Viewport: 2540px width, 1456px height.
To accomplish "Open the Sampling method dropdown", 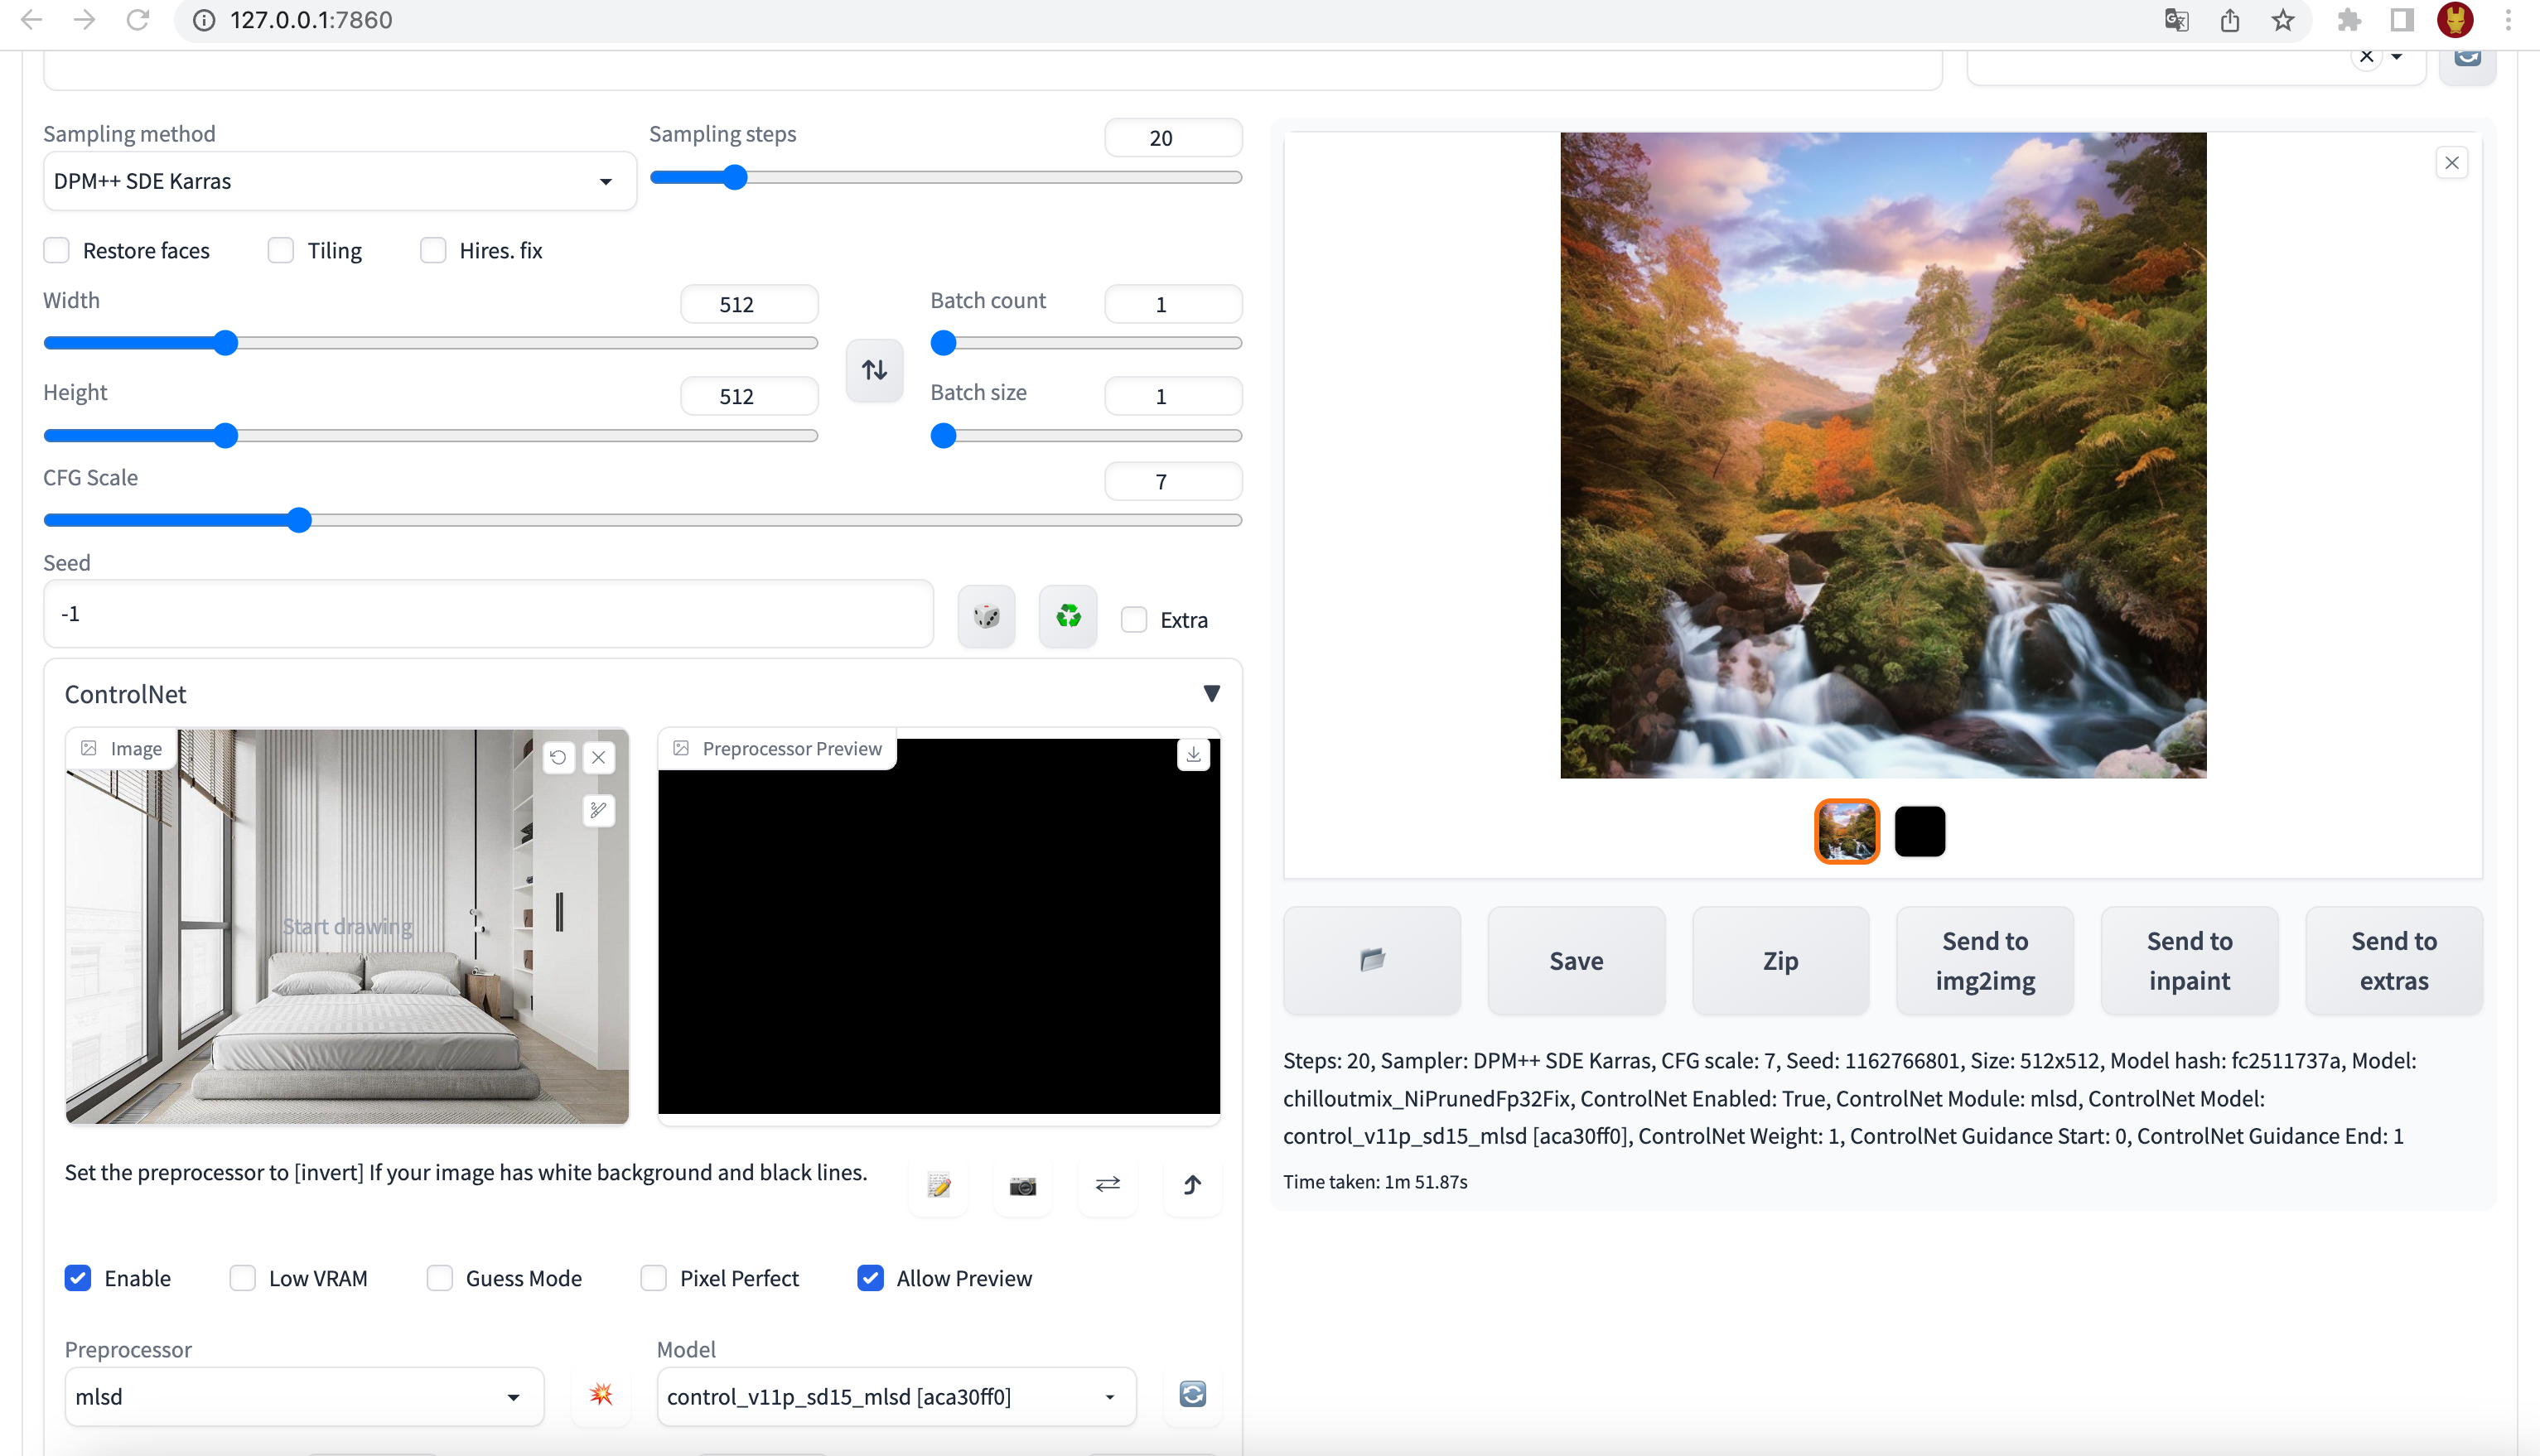I will [339, 181].
